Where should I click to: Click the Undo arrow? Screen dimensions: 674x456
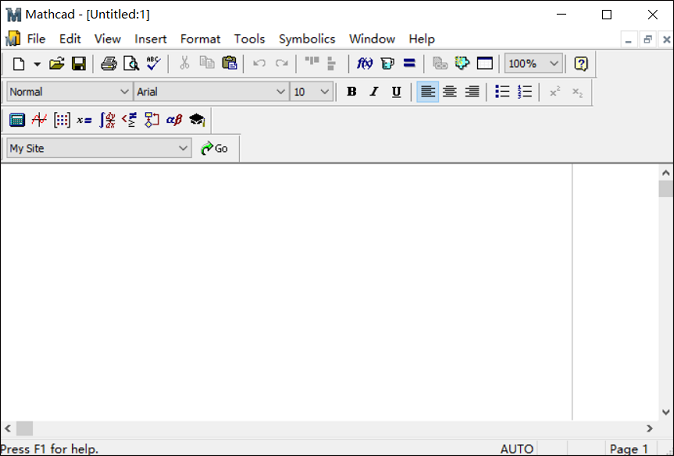point(259,63)
